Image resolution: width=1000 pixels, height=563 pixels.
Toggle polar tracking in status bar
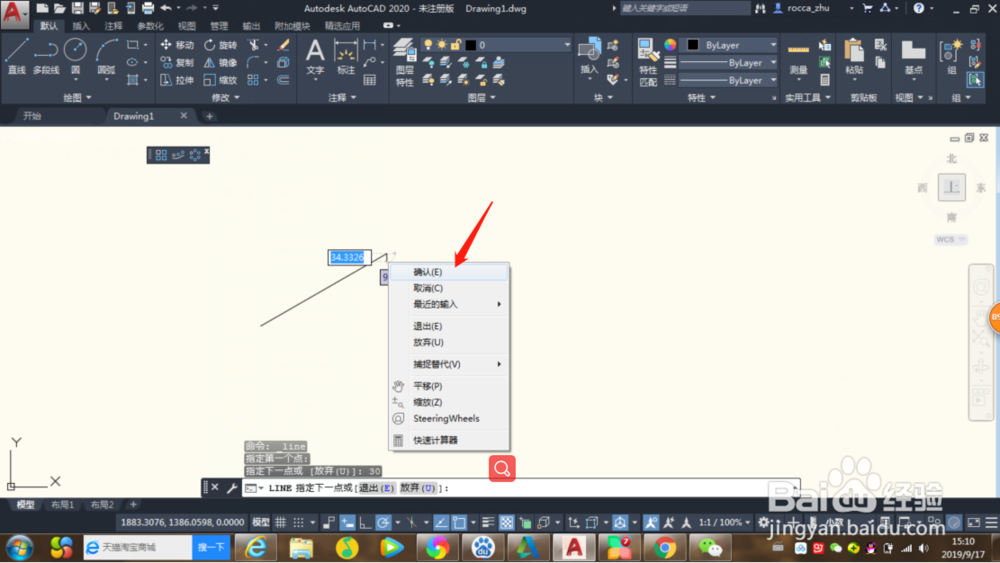383,522
